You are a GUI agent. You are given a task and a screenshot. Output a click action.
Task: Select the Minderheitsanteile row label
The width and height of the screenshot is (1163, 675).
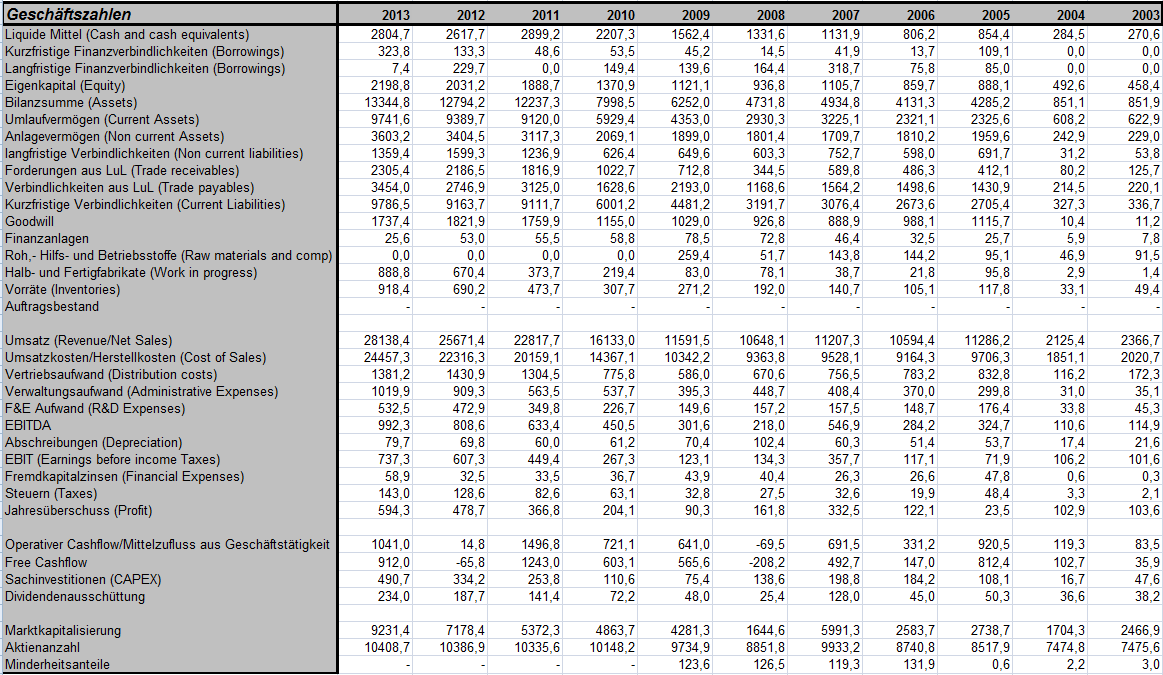tap(57, 665)
